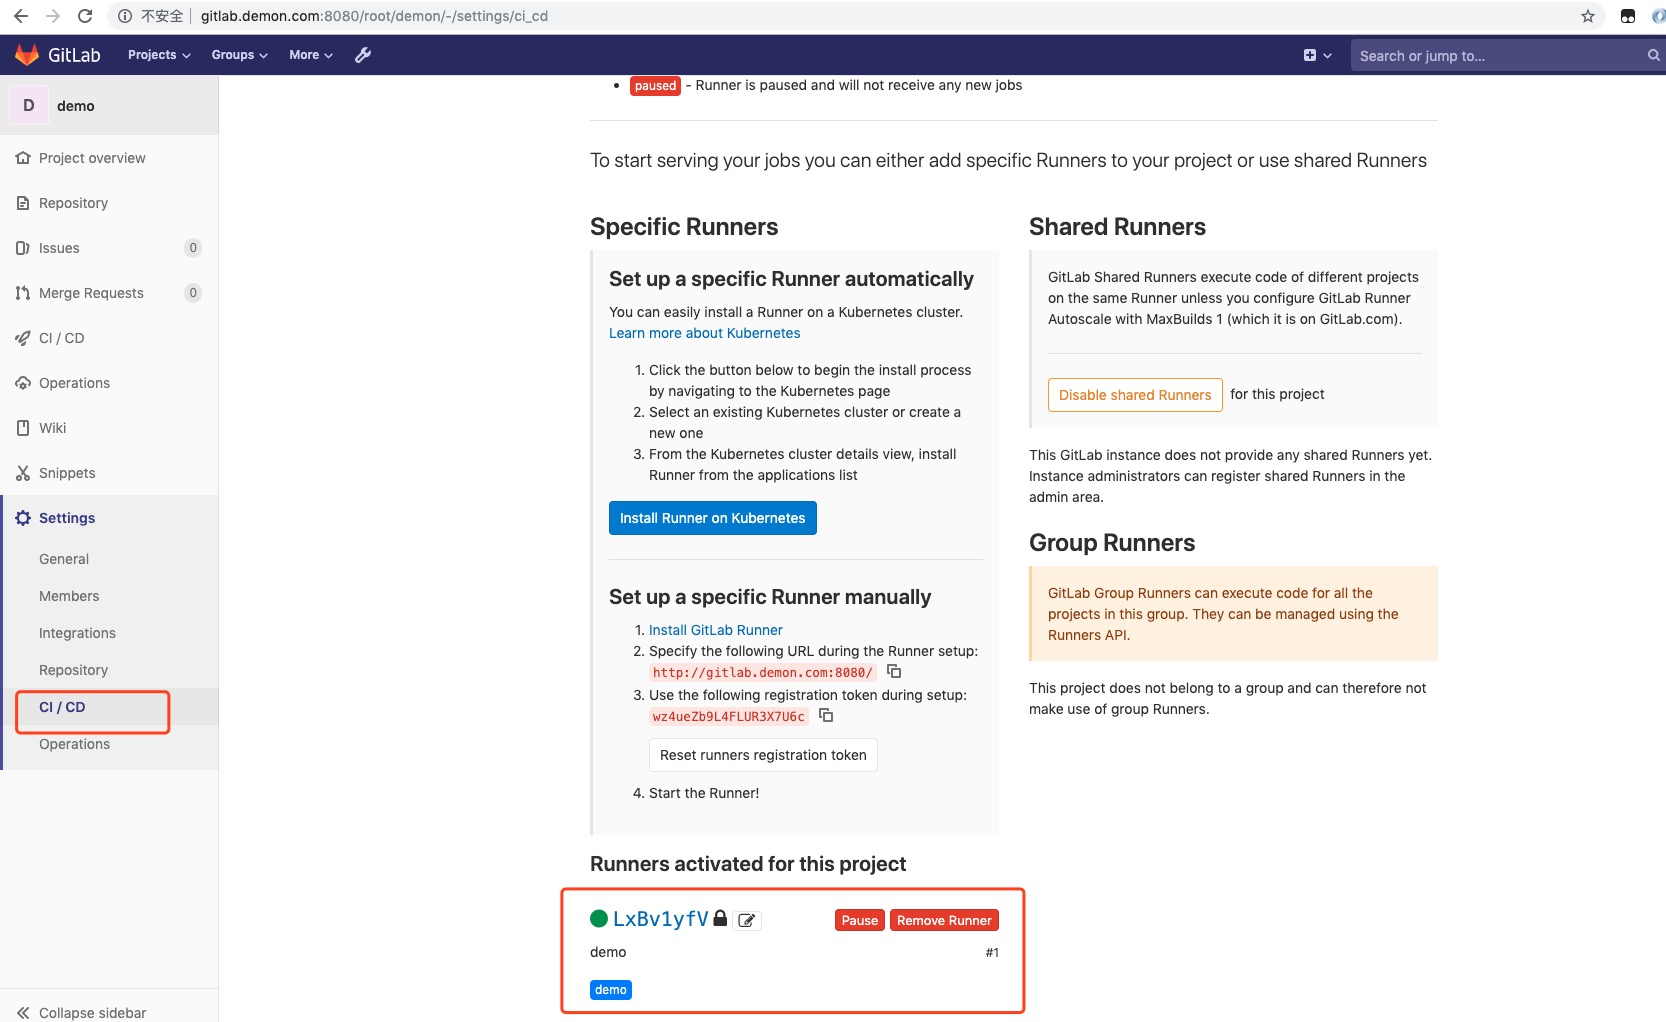The height and width of the screenshot is (1022, 1666).
Task: Click the Issues count badge
Action: pos(193,248)
